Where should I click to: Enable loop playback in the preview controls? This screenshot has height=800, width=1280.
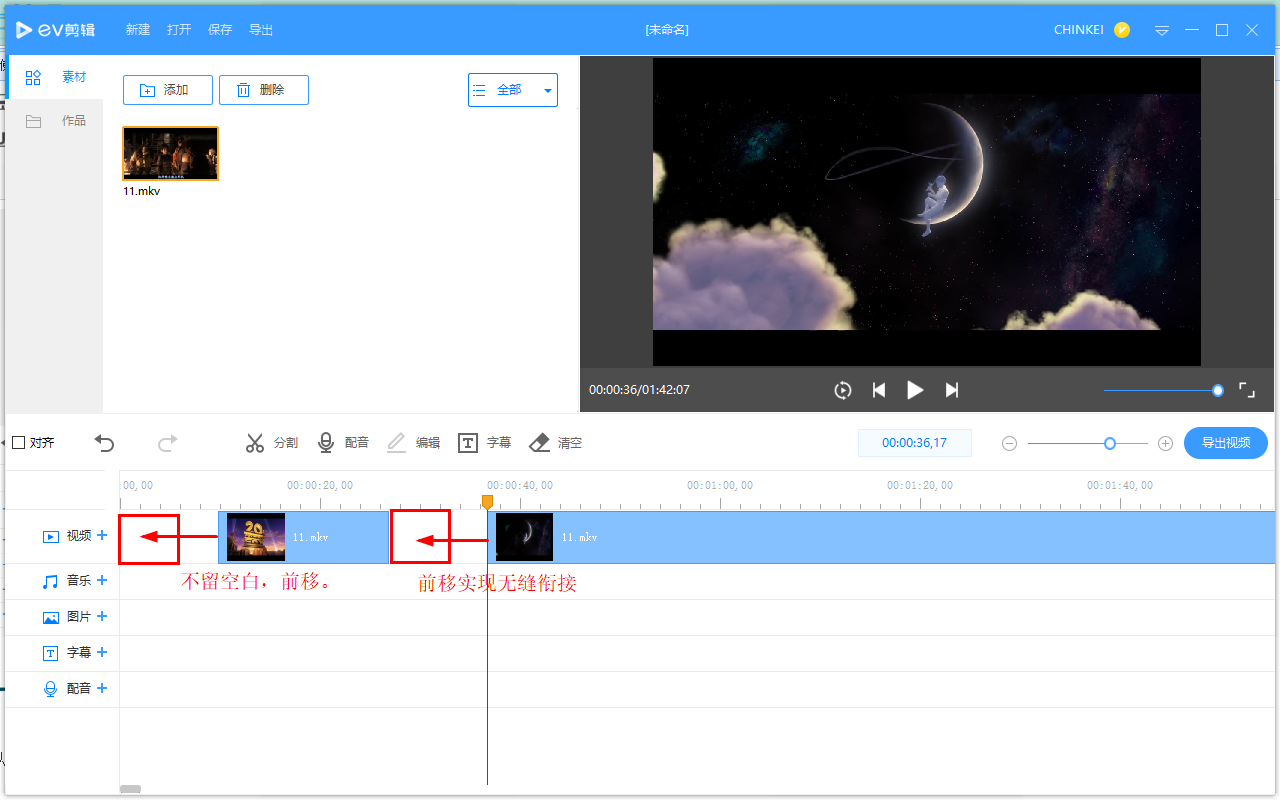tap(842, 390)
